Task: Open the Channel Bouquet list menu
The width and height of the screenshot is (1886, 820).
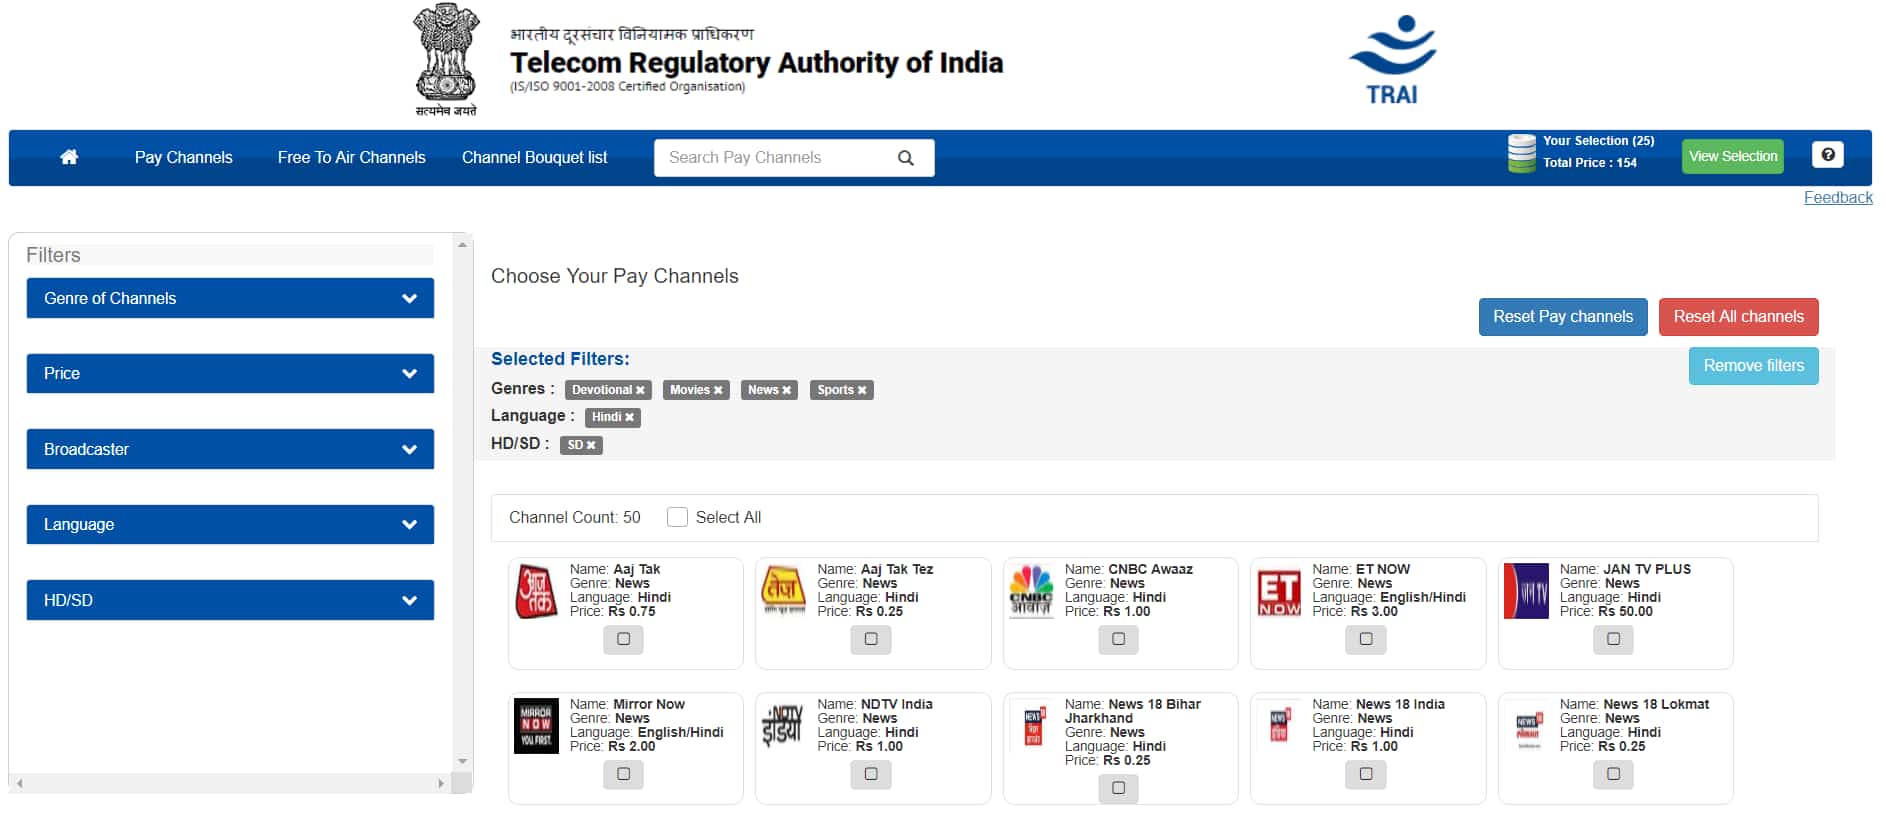Action: 535,158
